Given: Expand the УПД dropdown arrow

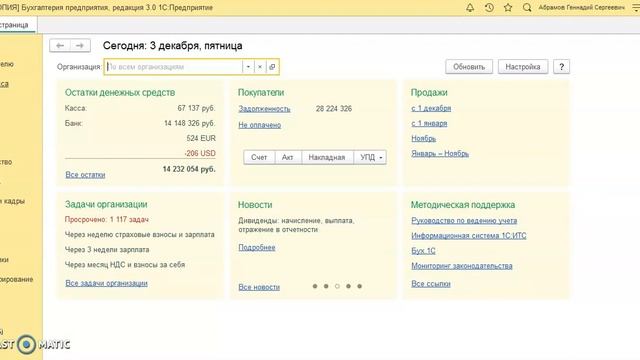Looking at the screenshot, I should pyautogui.click(x=381, y=158).
